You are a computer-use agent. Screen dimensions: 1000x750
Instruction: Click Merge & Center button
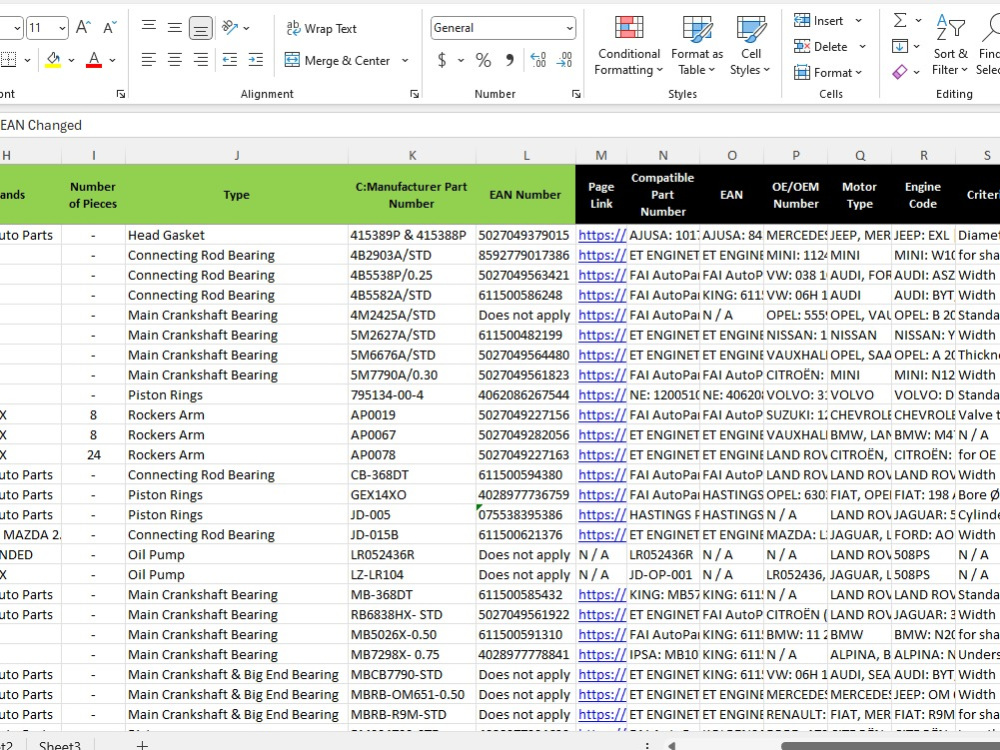337,61
